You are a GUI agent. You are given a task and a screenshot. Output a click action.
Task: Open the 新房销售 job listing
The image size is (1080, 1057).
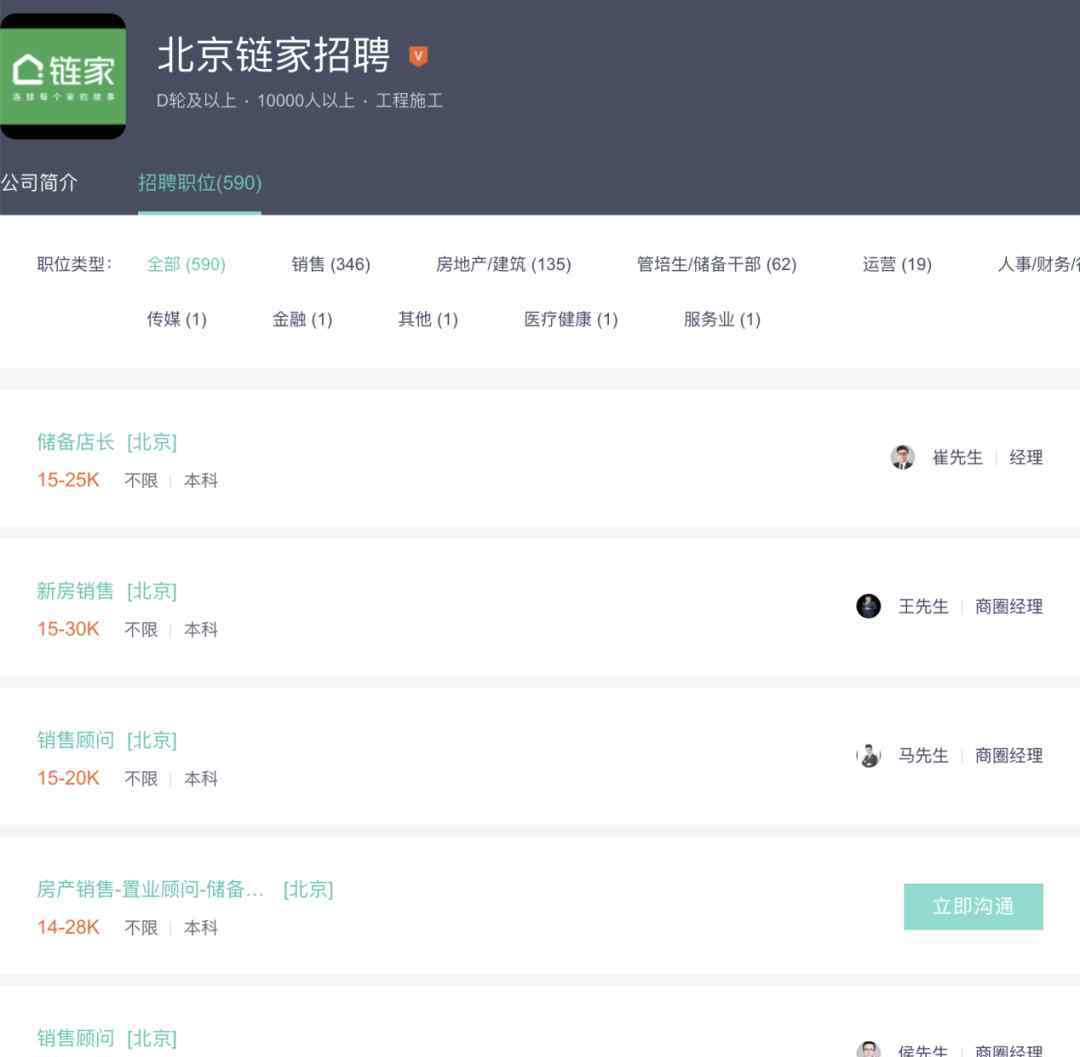click(76, 591)
